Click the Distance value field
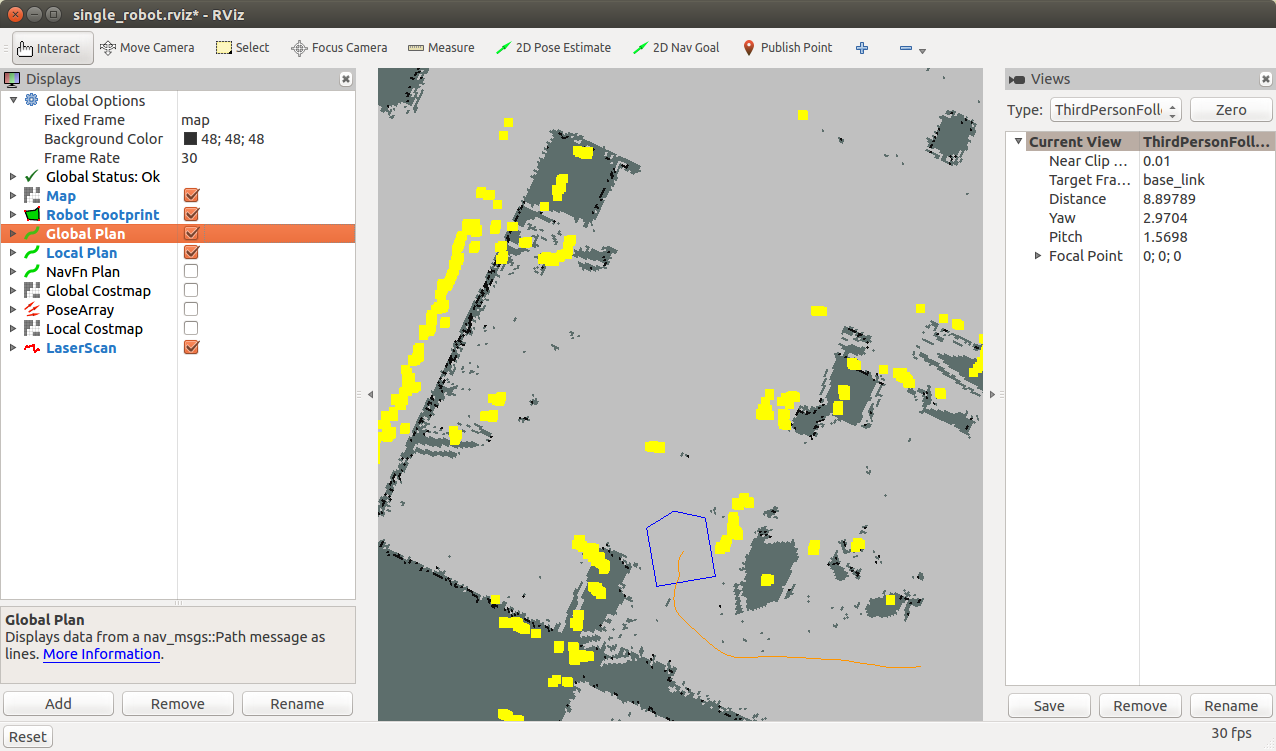This screenshot has width=1276, height=751. click(1205, 199)
